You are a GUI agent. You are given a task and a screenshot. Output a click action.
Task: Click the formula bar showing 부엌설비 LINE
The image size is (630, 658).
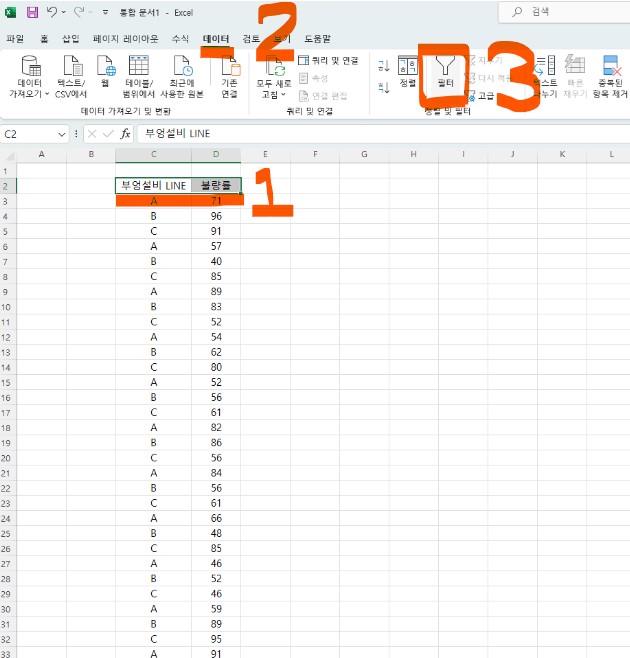click(x=383, y=134)
